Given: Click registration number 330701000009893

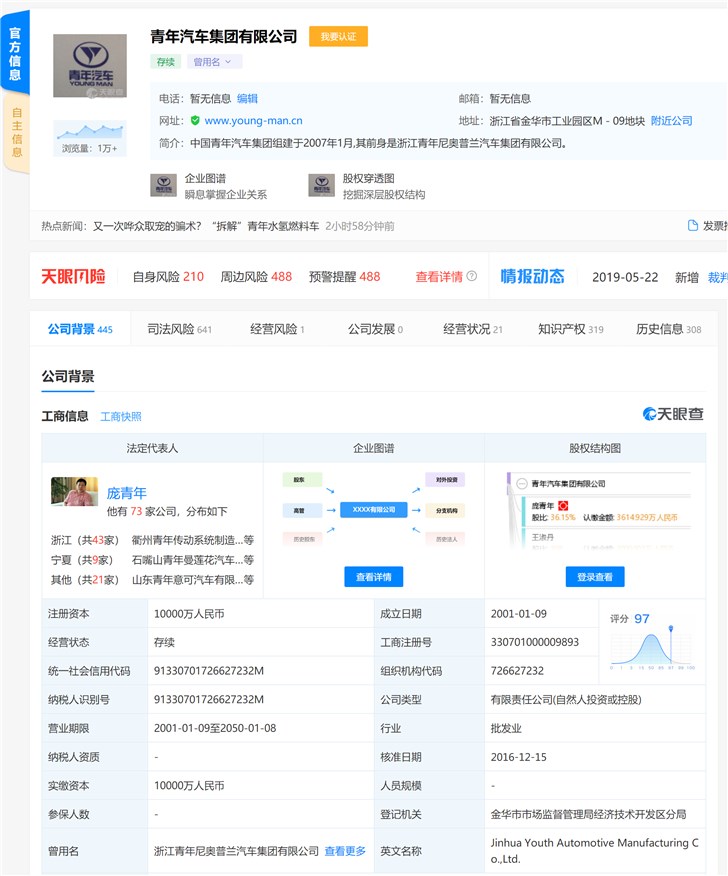Looking at the screenshot, I should (535, 642).
